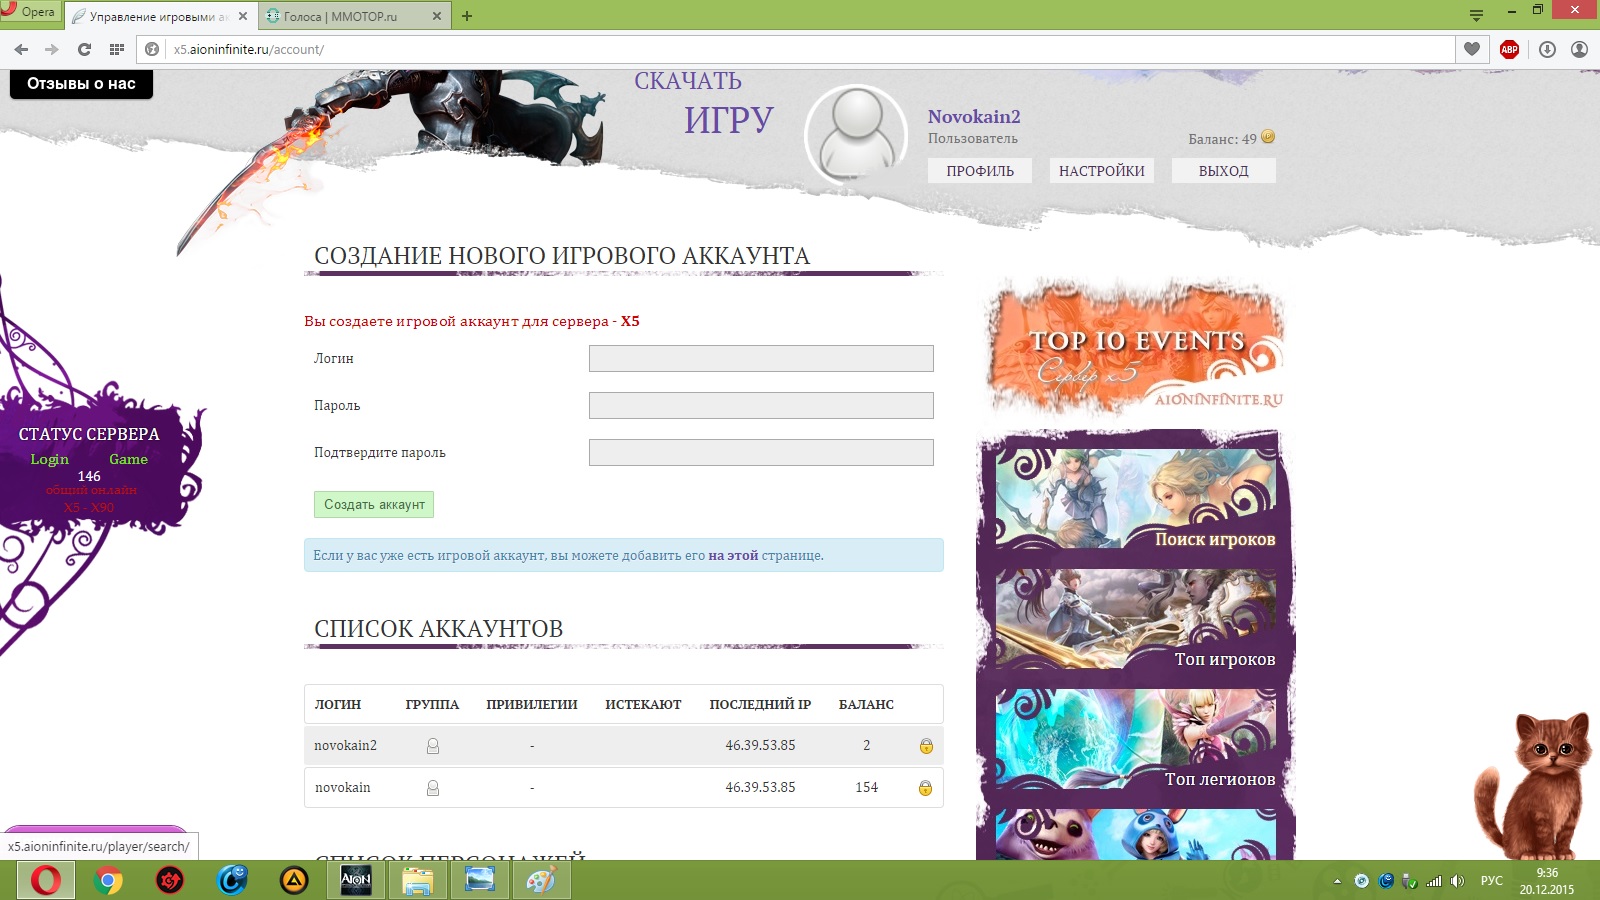Click the site info globe icon in address bar
The width and height of the screenshot is (1600, 900).
pos(152,49)
